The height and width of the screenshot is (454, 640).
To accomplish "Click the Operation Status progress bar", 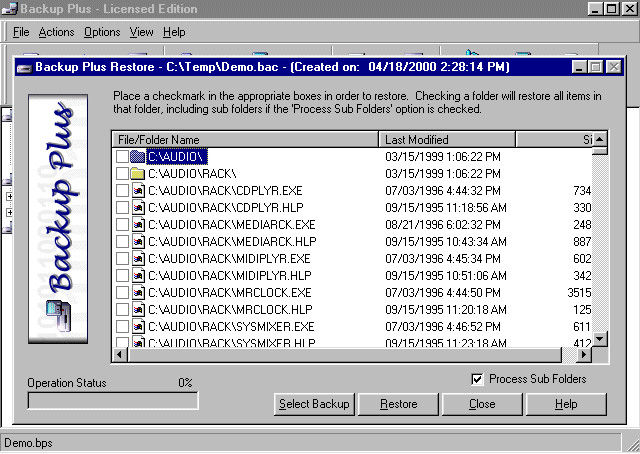I will tap(113, 401).
